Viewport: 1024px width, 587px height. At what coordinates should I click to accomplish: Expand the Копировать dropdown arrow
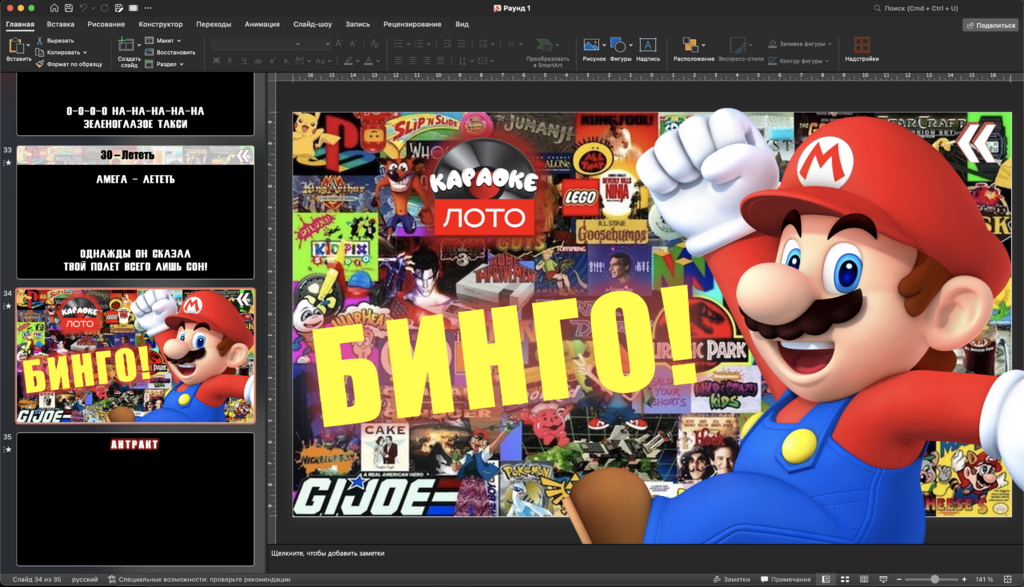pos(85,52)
